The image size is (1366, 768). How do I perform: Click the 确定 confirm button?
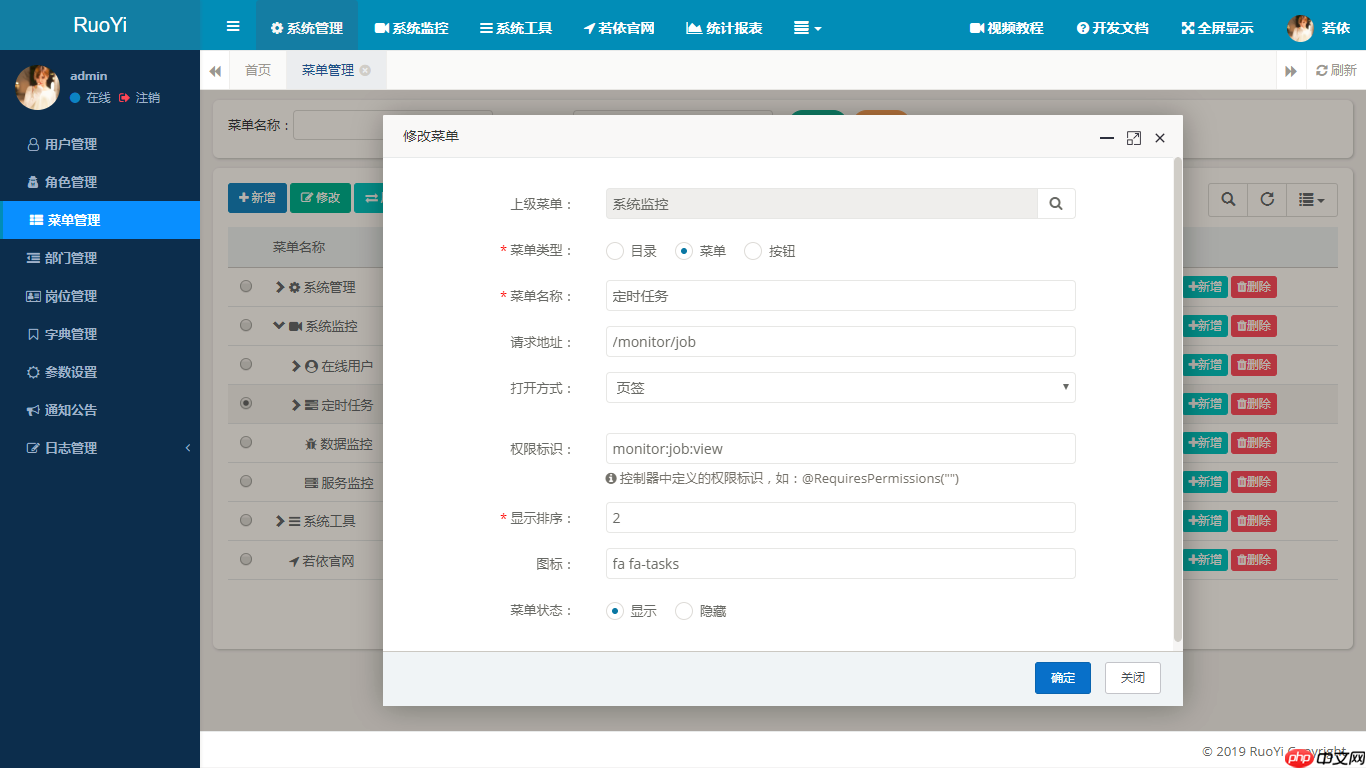point(1062,677)
